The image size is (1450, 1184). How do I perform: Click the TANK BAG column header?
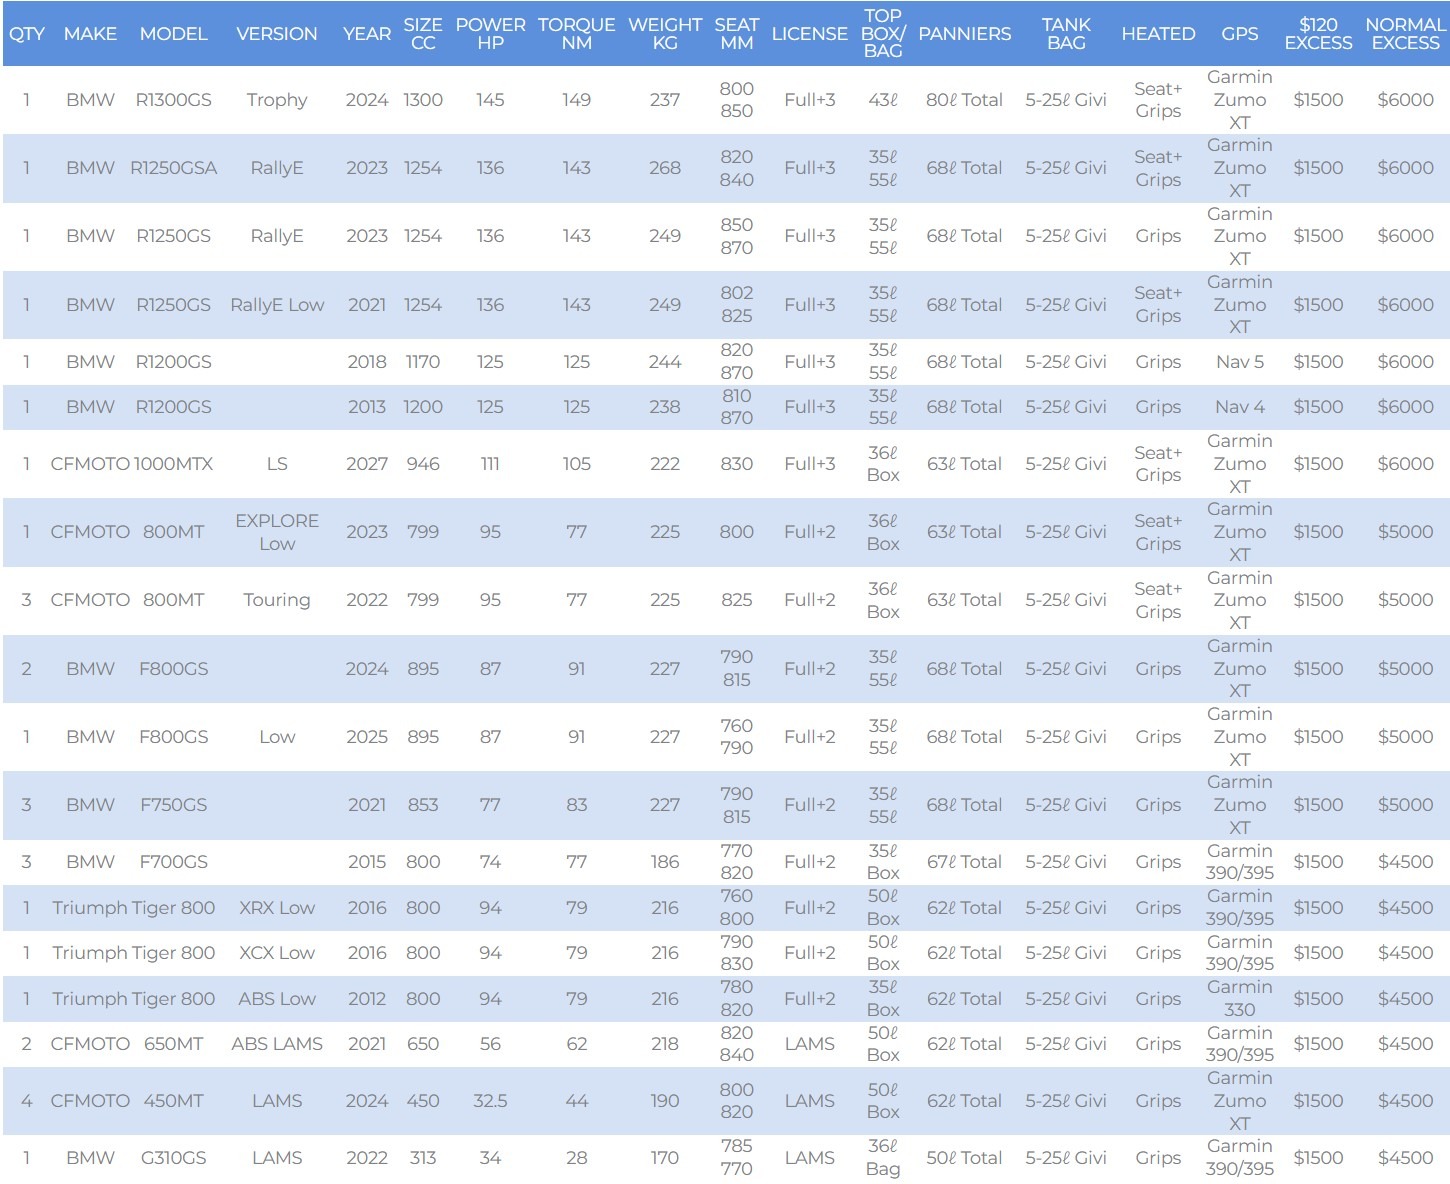[x=1066, y=34]
